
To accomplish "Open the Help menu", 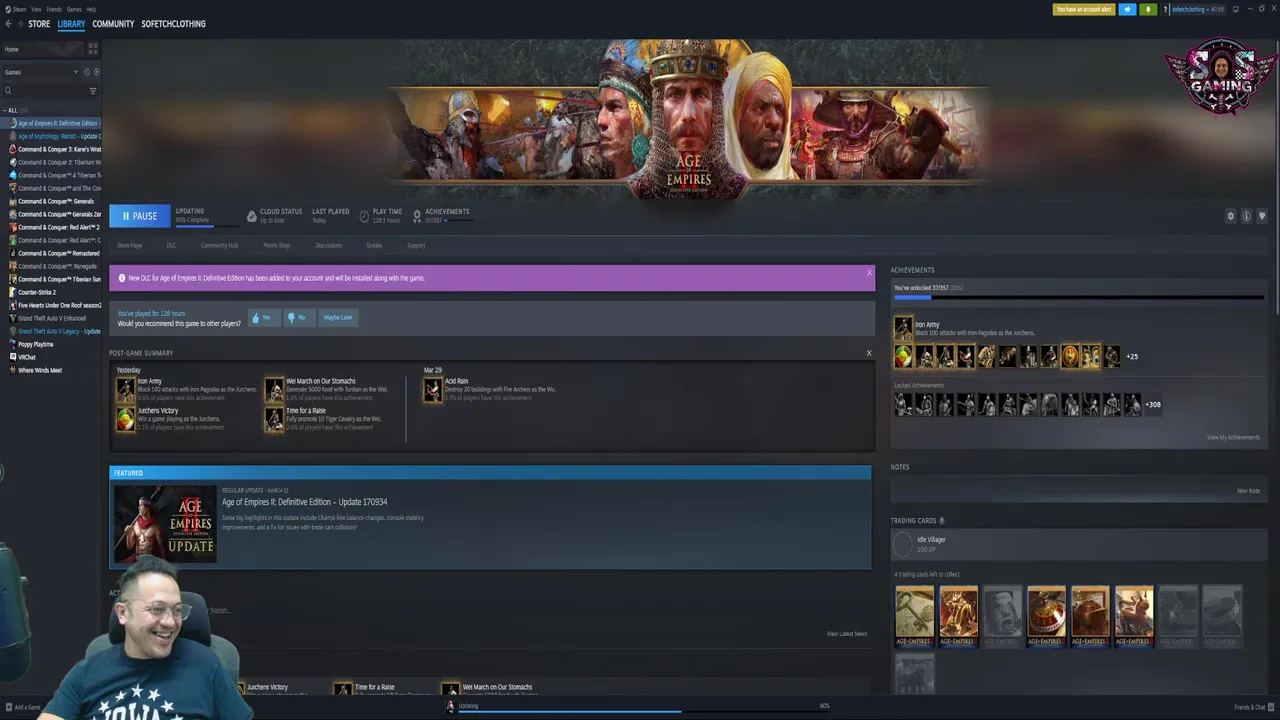I will coord(91,9).
